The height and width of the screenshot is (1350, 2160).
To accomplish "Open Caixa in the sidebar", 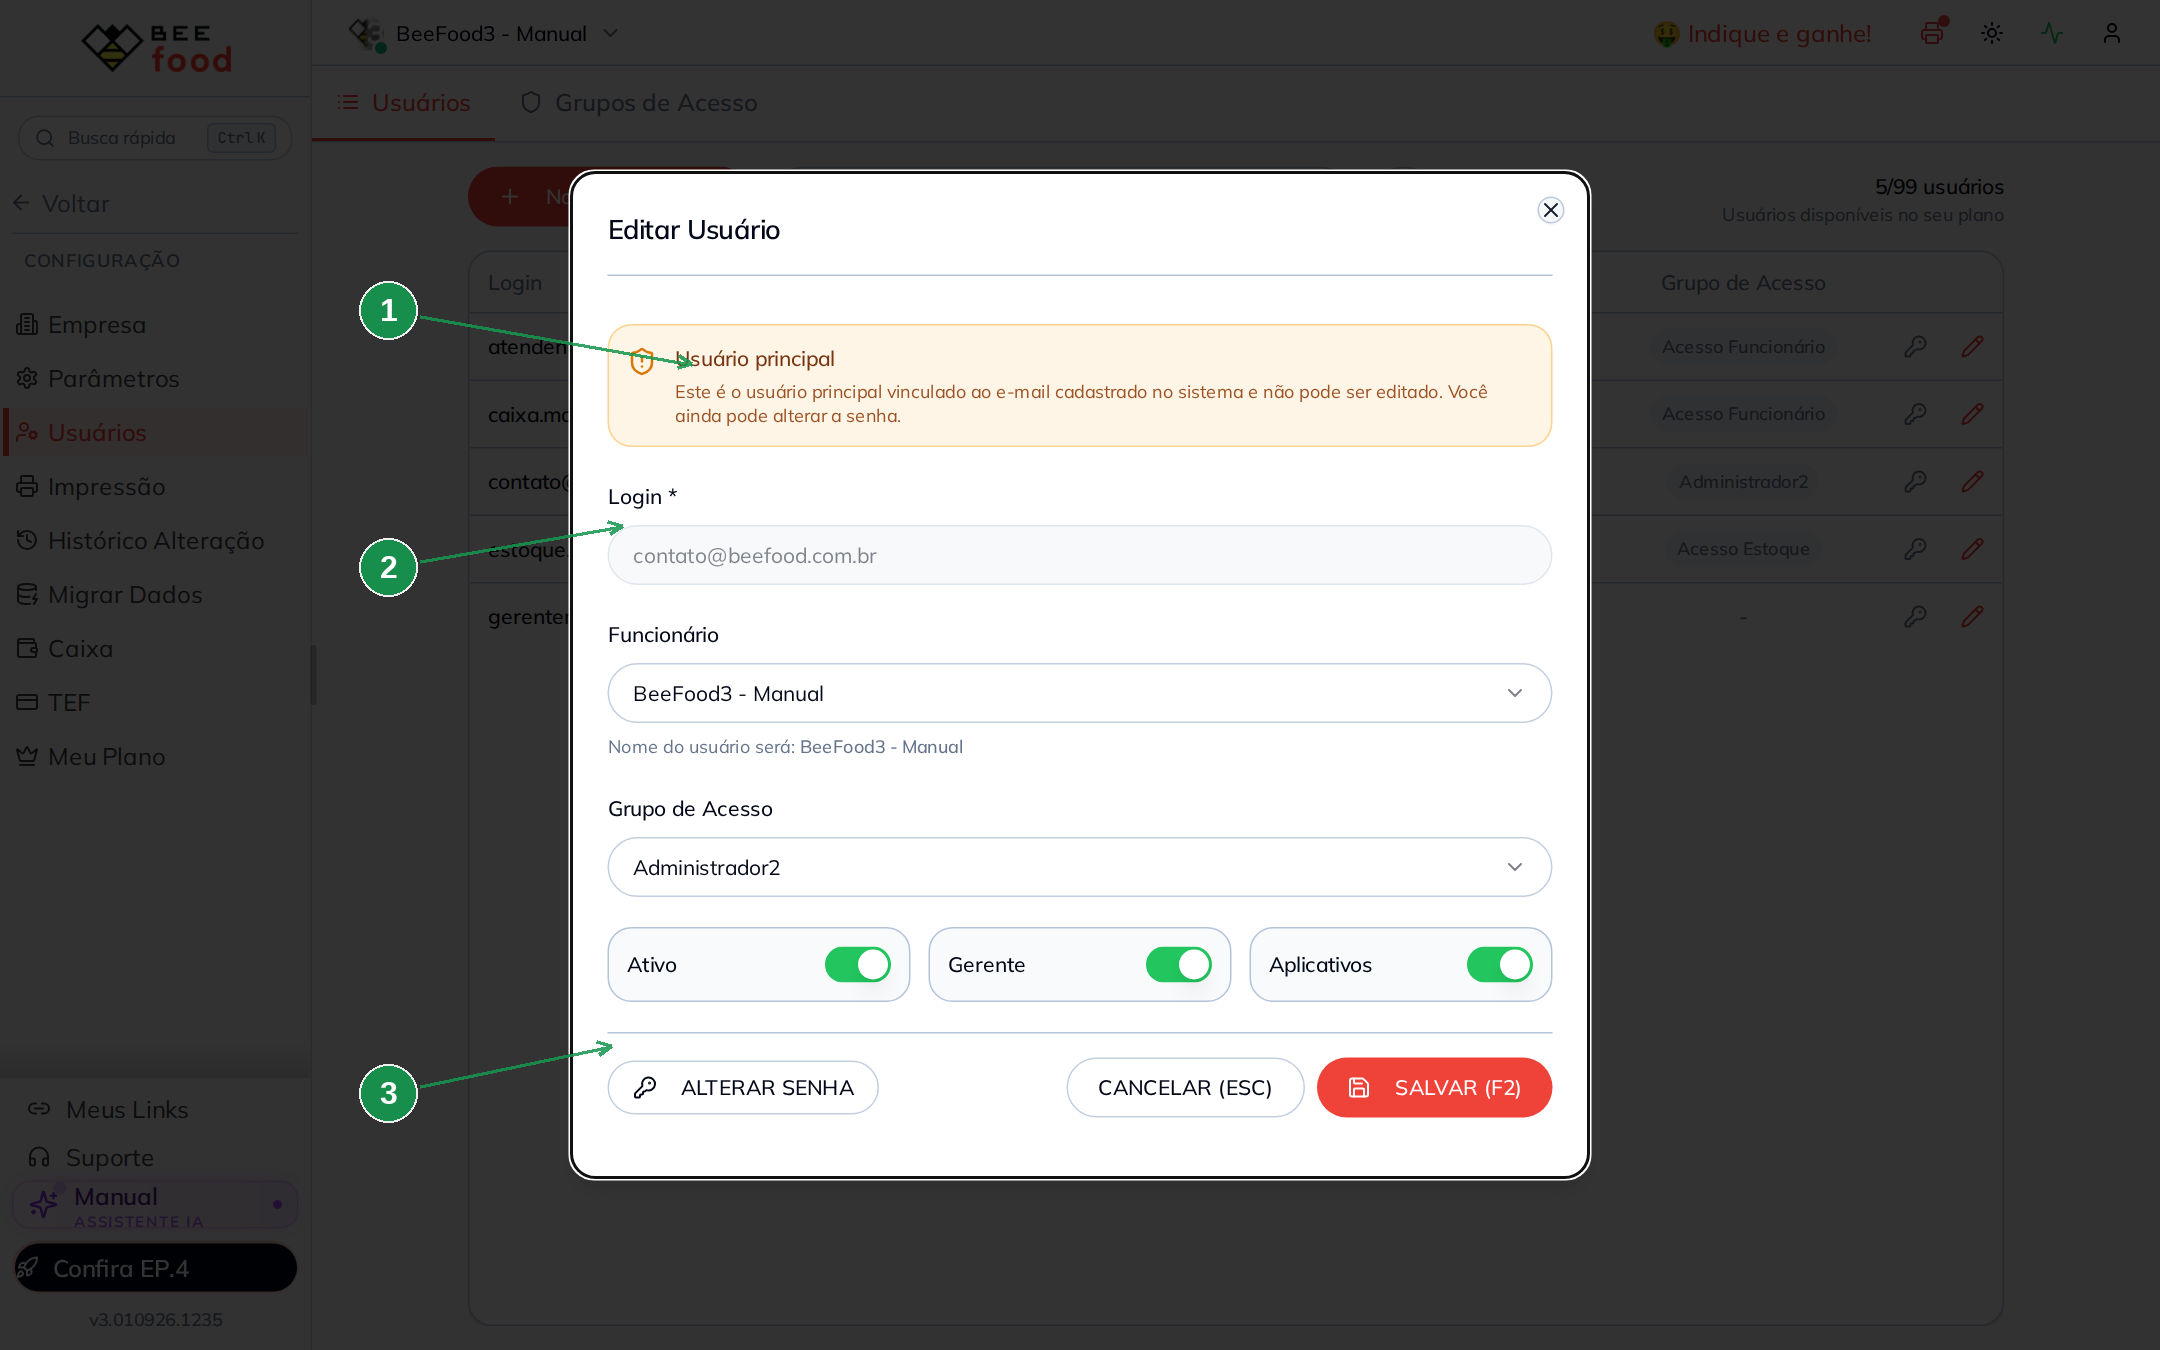I will coord(155,649).
